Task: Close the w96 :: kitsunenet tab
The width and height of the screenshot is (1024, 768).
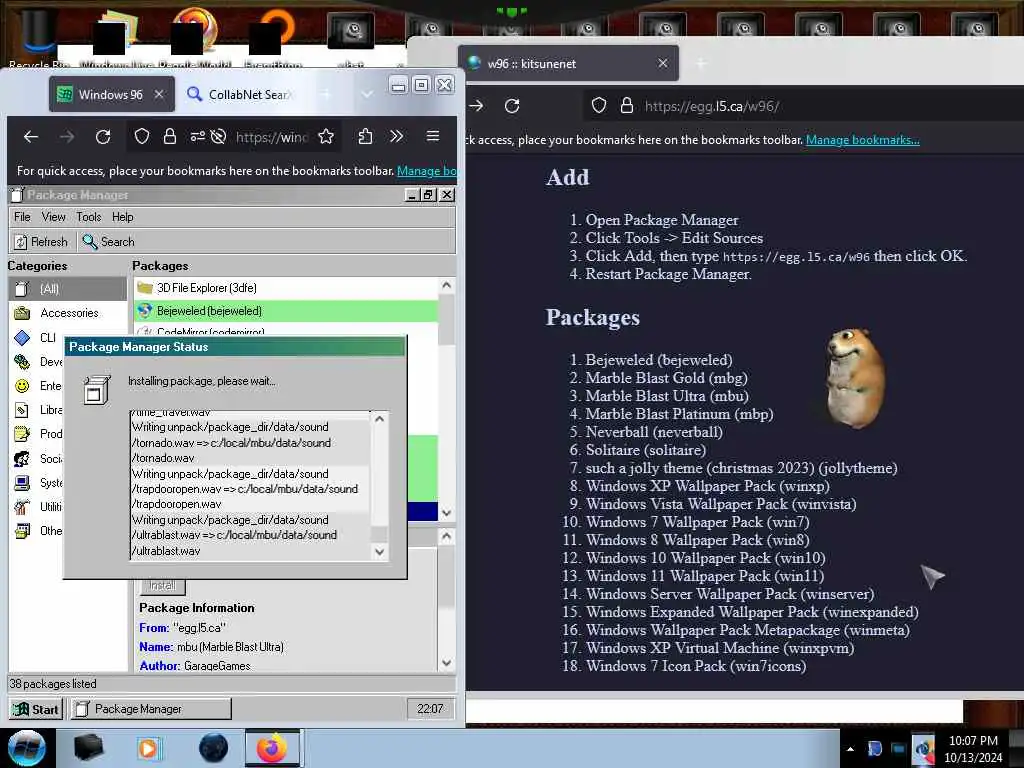Action: point(663,63)
